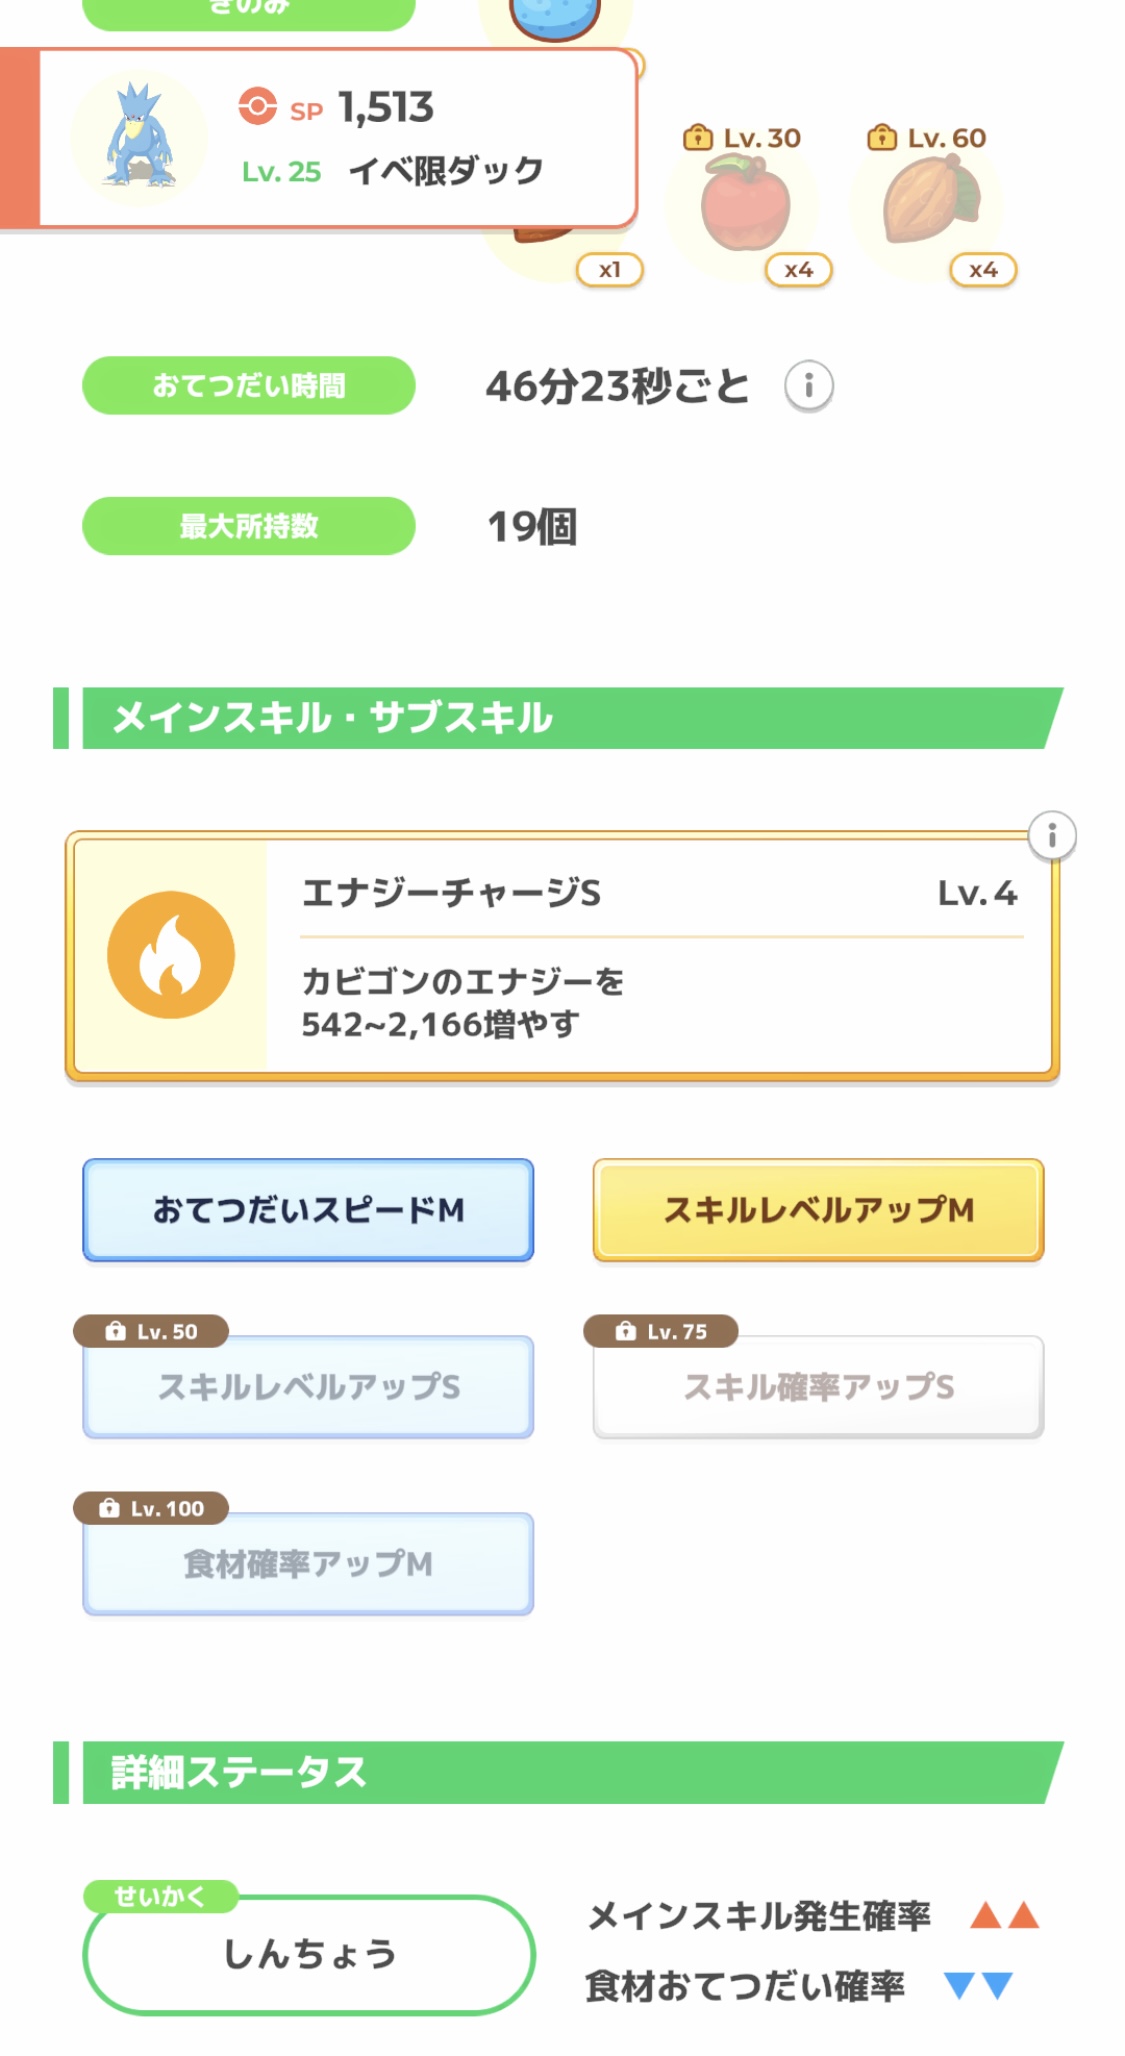Tap the エナジーチャージS main skill card
The width and height of the screenshot is (1125, 2056).
pyautogui.click(x=660, y=957)
